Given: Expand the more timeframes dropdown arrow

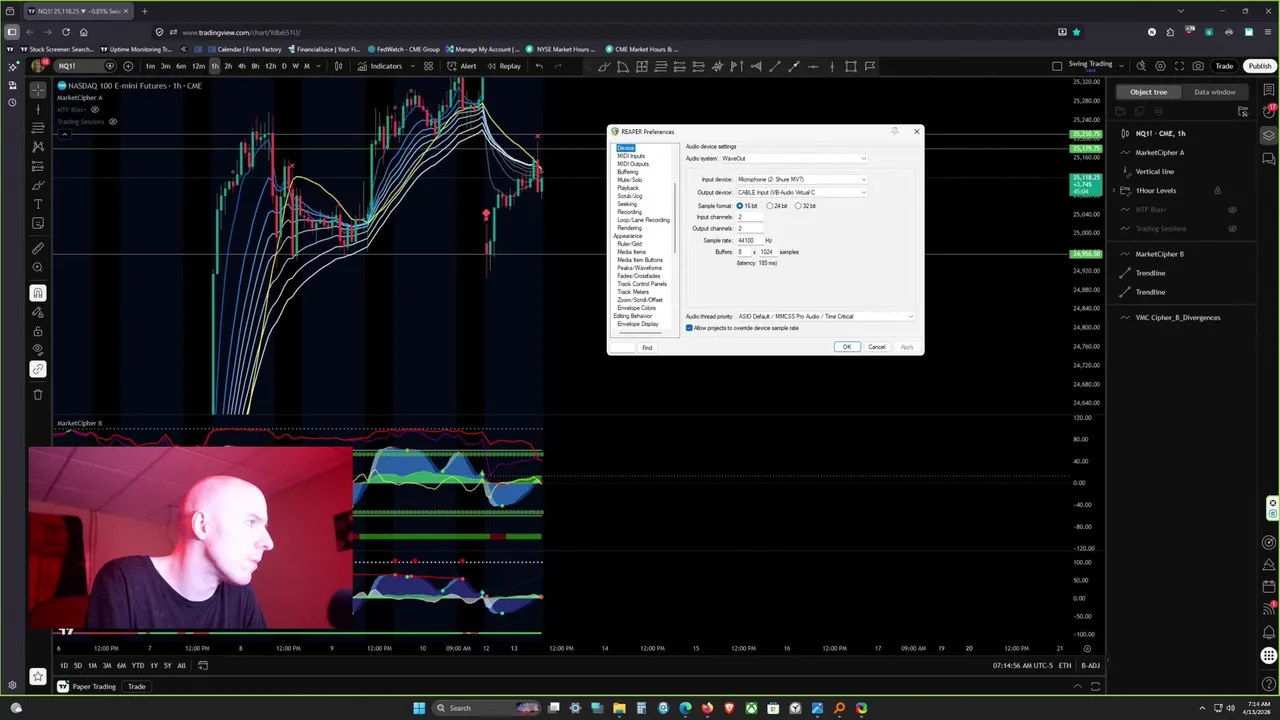Looking at the screenshot, I should (319, 66).
